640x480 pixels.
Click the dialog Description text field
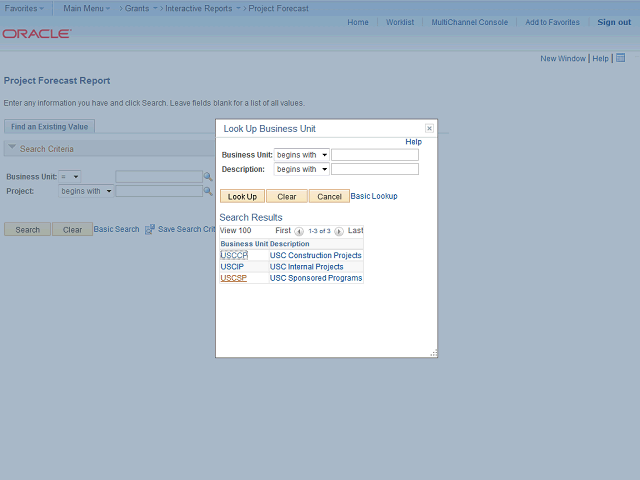pos(375,169)
